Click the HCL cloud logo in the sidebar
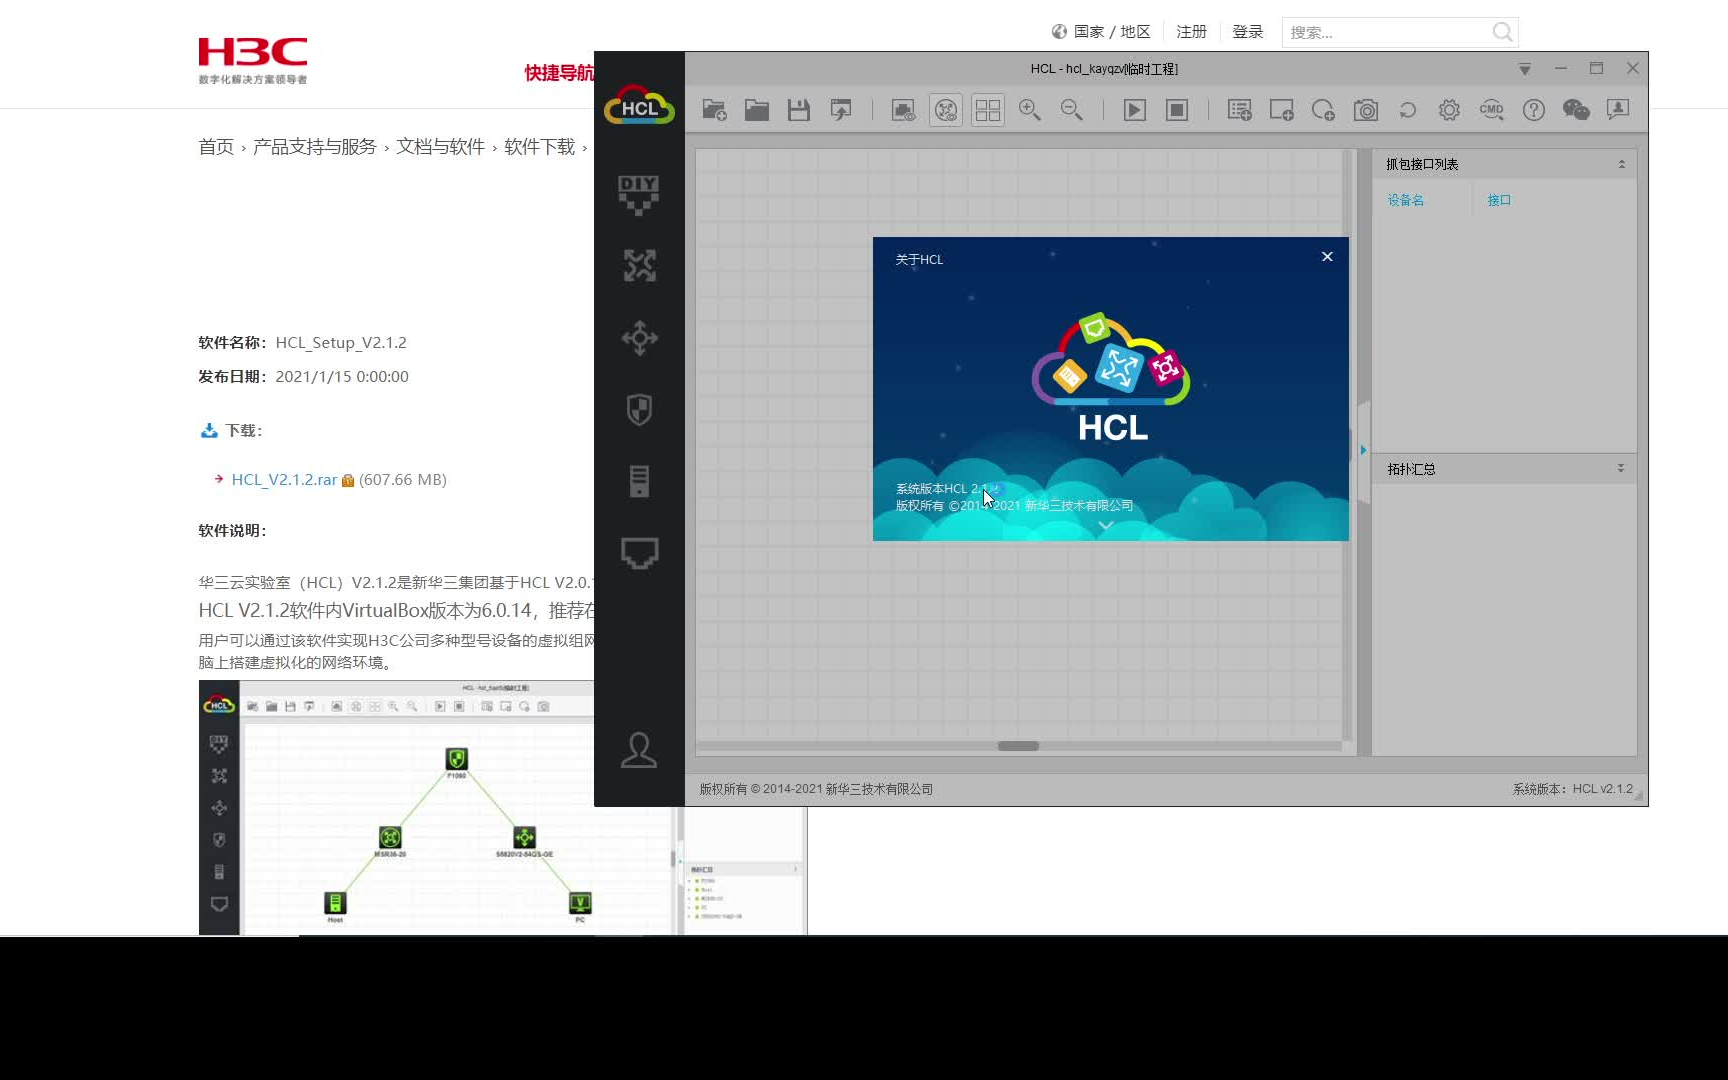Screen dimensions: 1728x1080 point(639,105)
